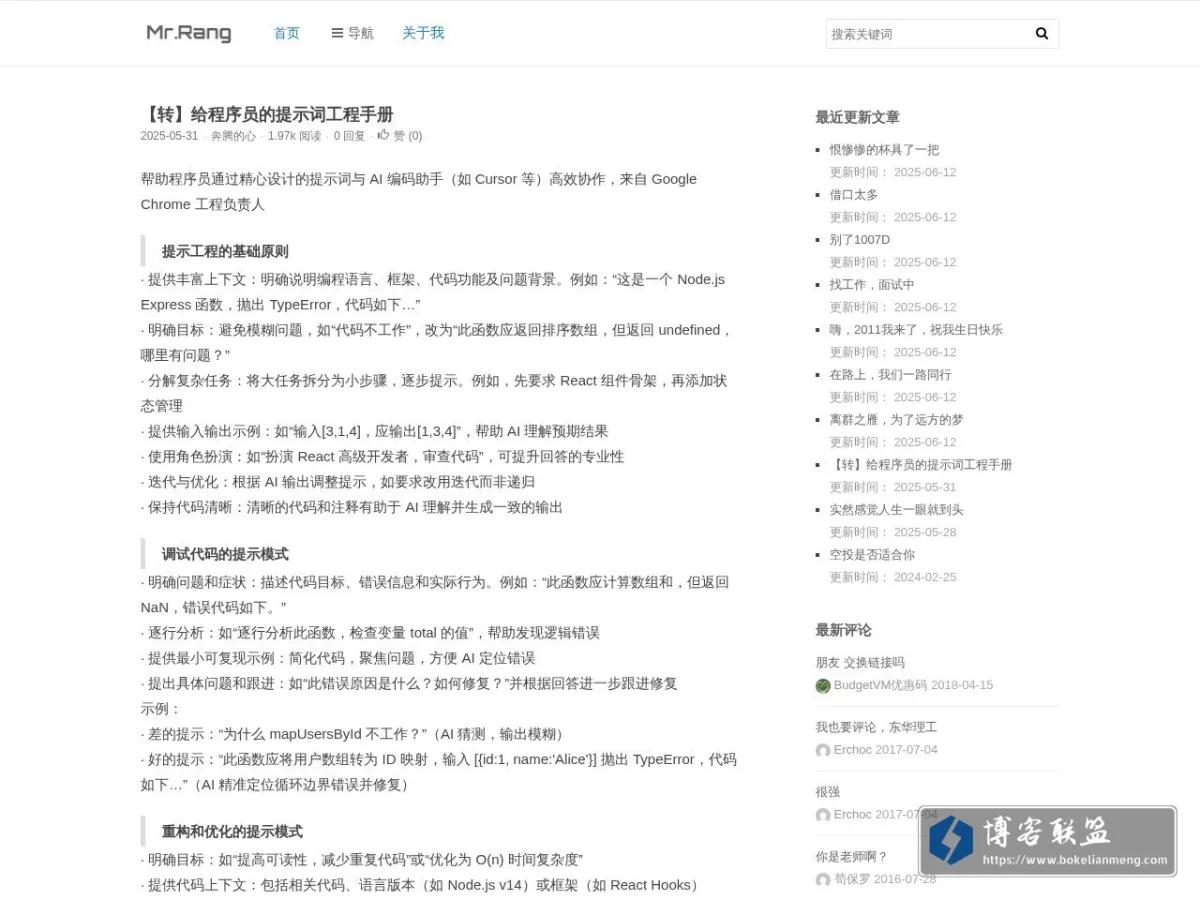Open recent post 离群之雁，为了远方的梦
The image size is (1200, 900).
pyautogui.click(x=896, y=420)
